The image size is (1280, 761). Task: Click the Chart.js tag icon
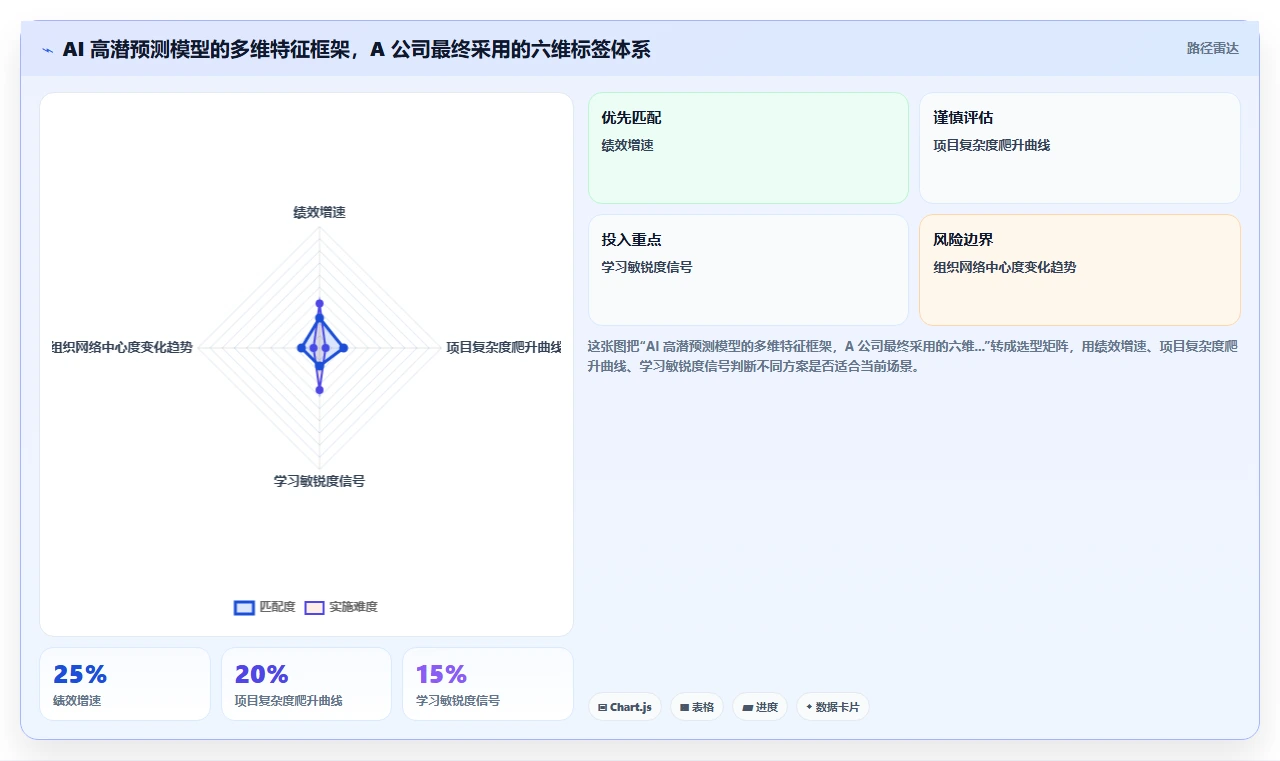coord(602,707)
